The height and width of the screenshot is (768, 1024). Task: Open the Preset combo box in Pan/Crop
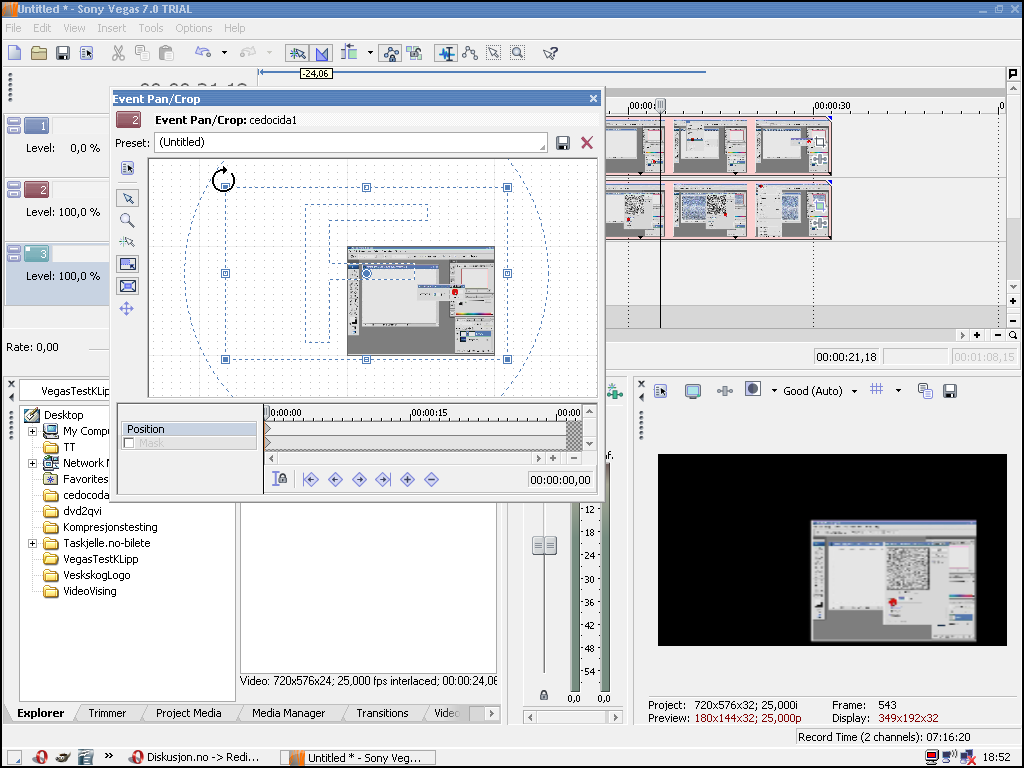click(x=351, y=142)
